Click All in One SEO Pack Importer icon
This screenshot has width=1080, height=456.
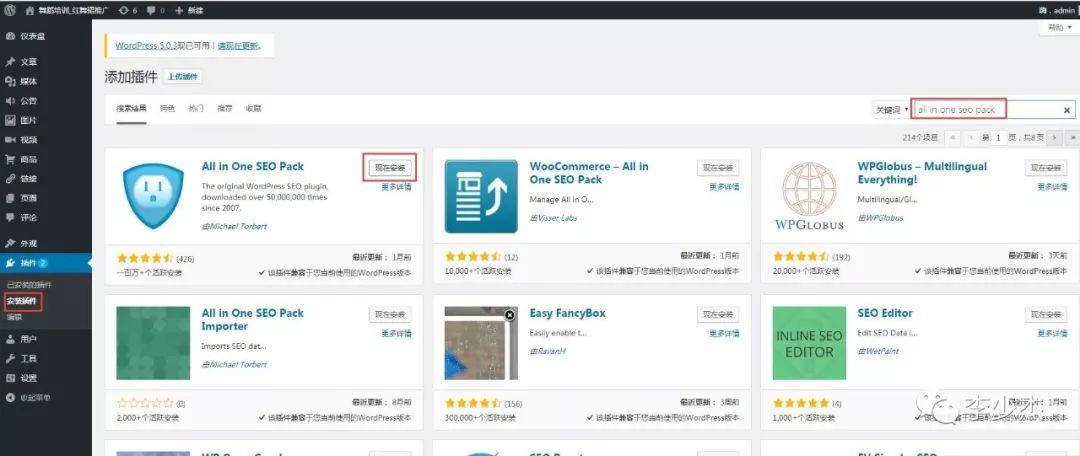click(x=153, y=343)
